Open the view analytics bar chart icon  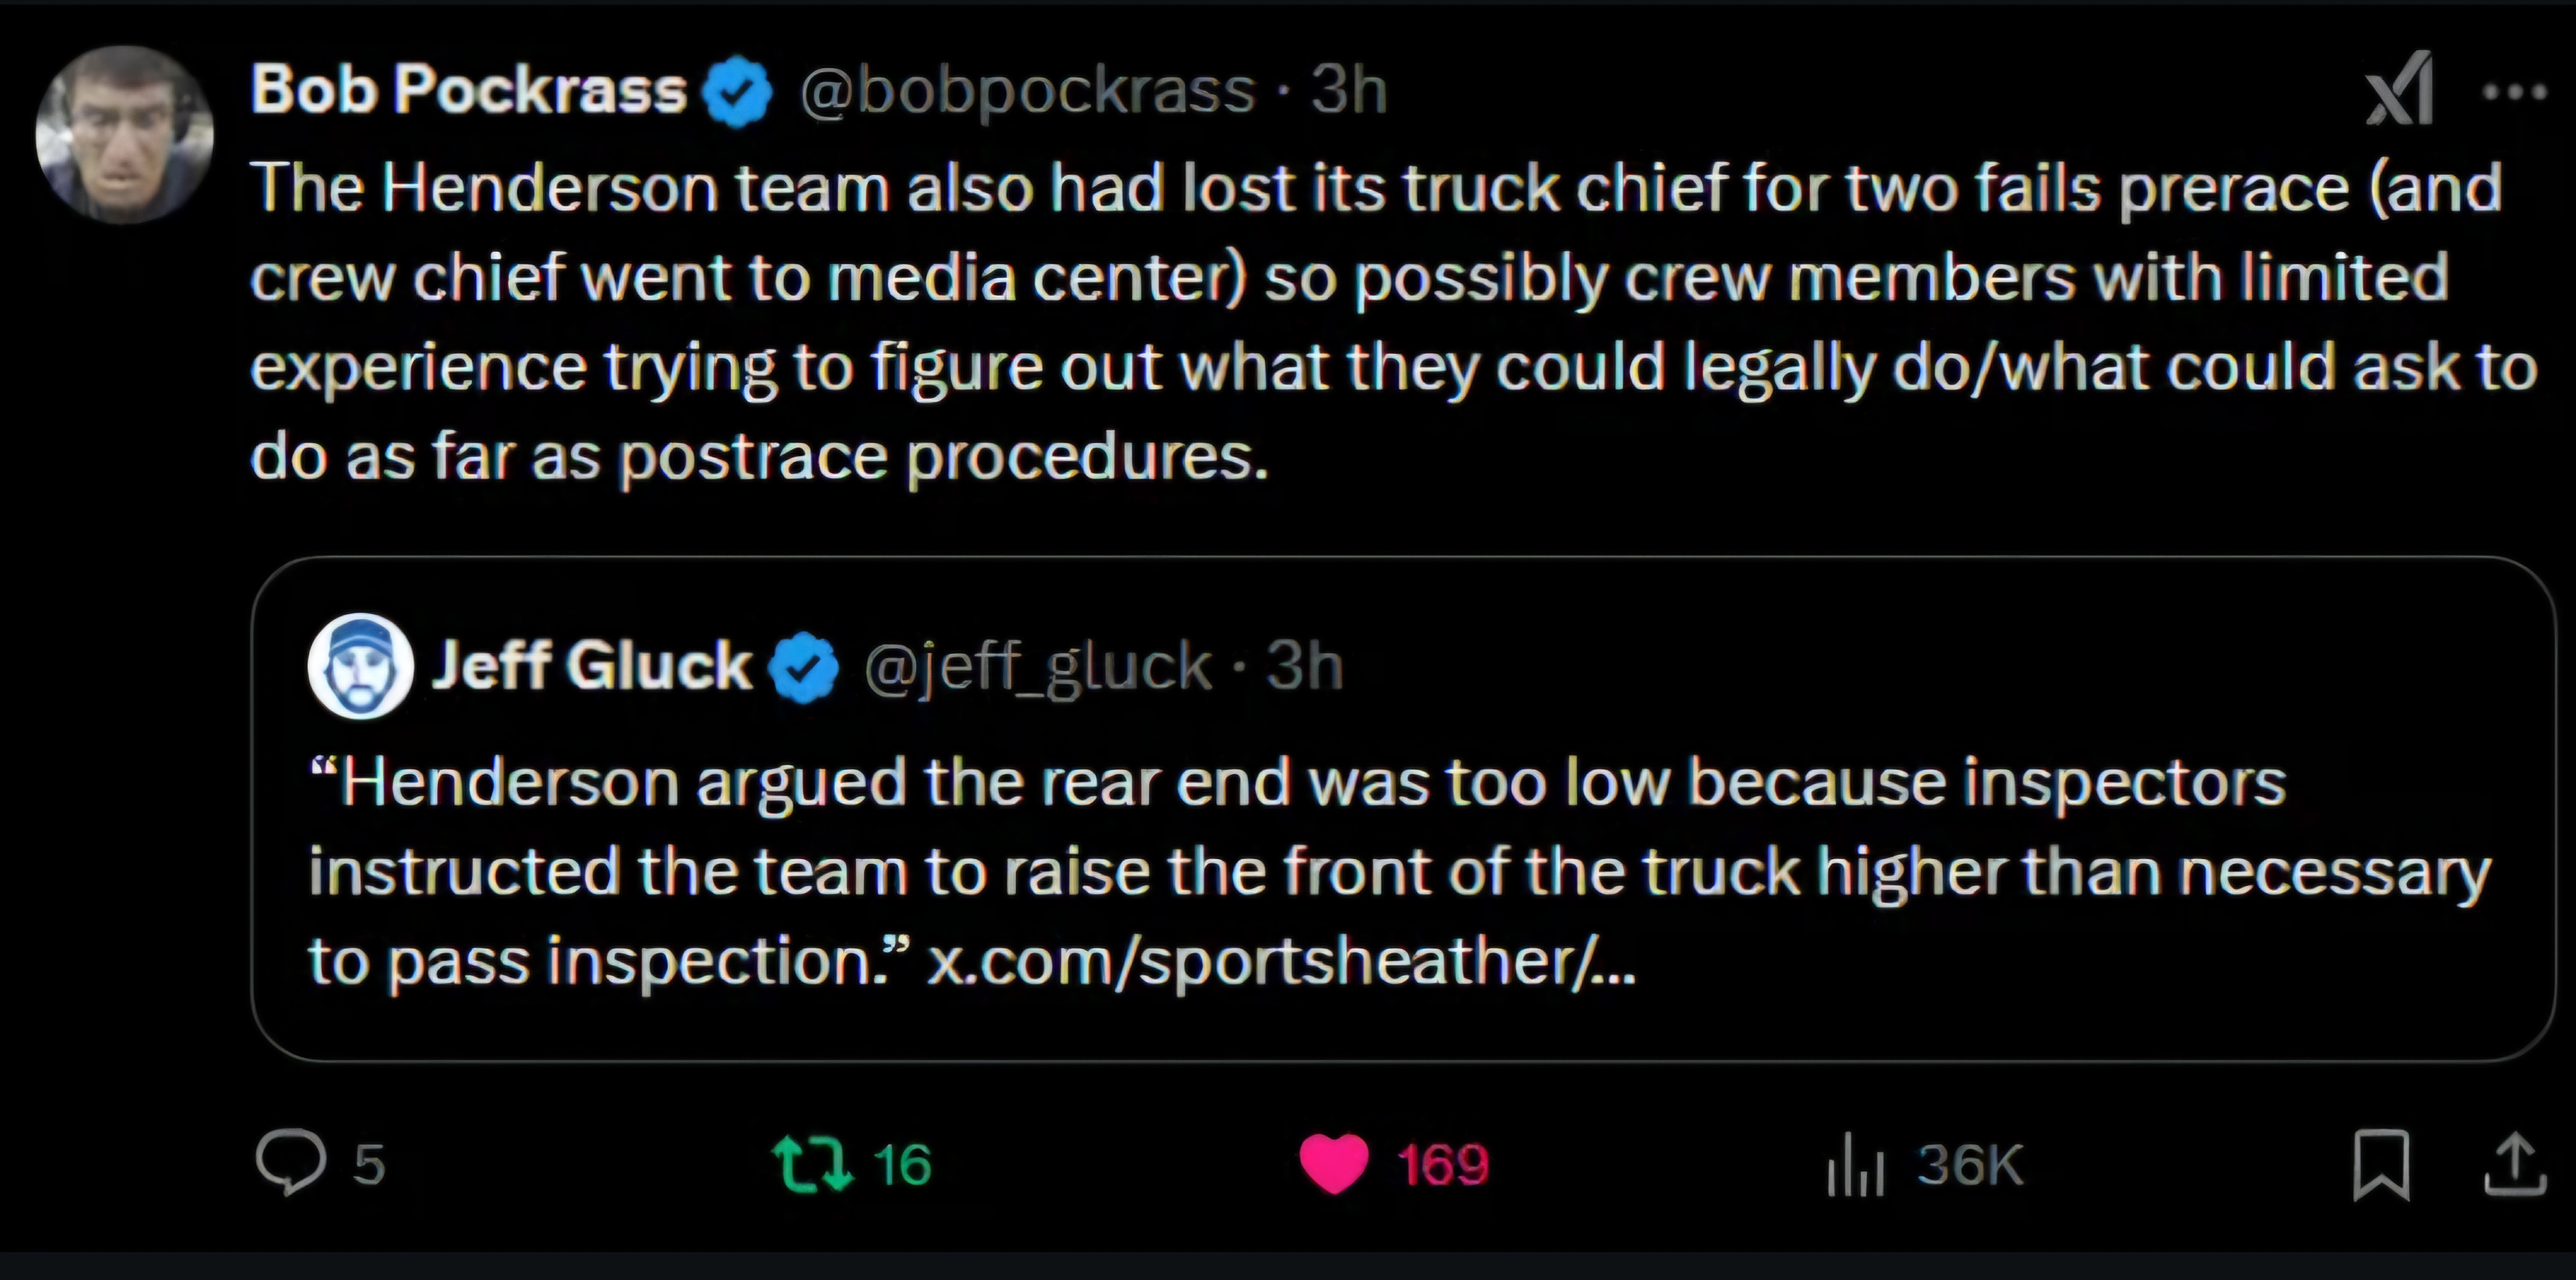1855,1165
